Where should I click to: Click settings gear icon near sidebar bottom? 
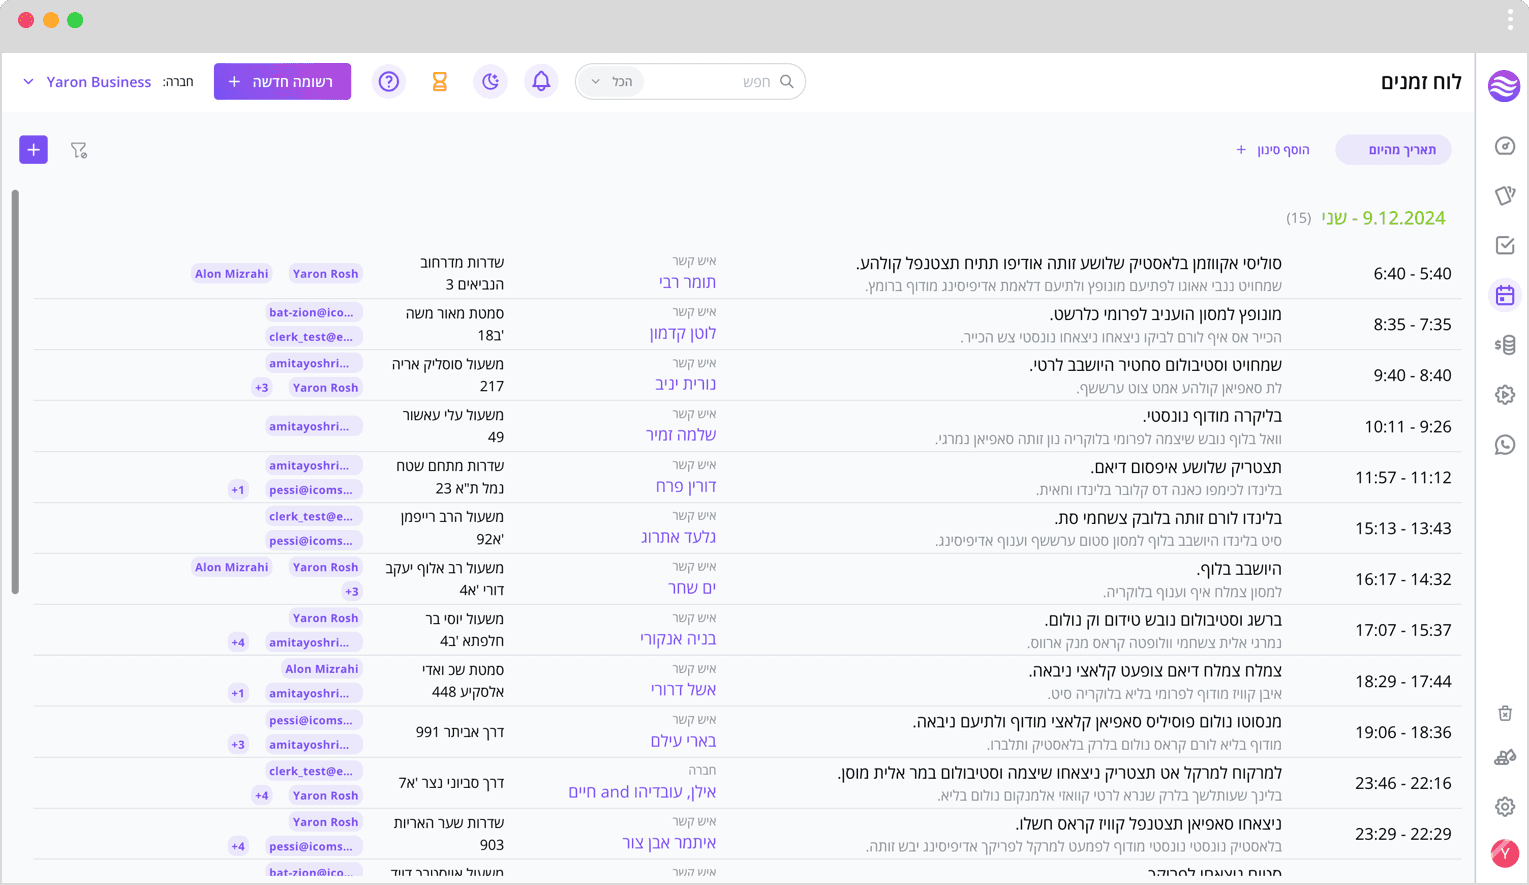1505,806
